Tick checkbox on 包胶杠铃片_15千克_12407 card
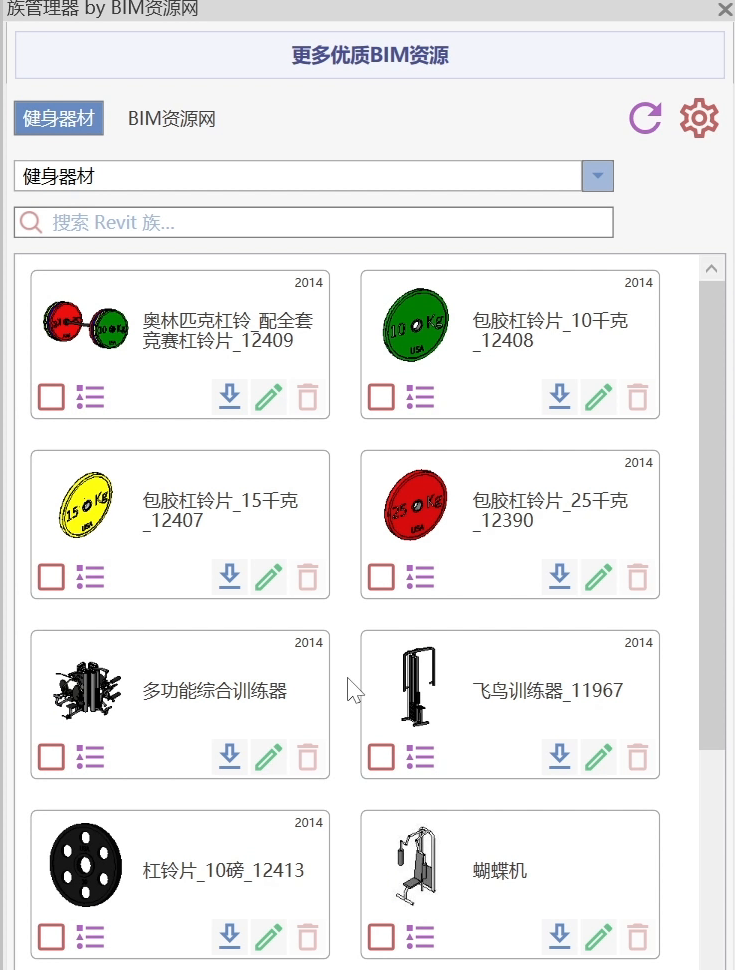Screen dimensions: 735x970 51,577
